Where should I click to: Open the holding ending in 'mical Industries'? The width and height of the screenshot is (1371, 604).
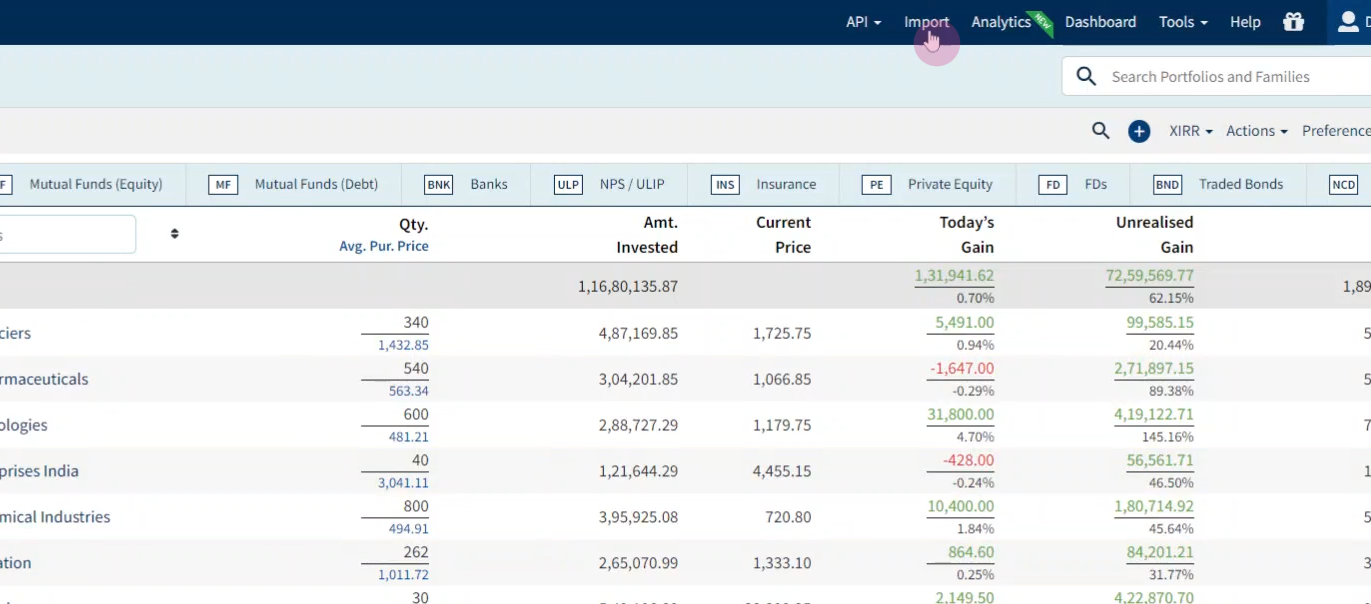(55, 517)
